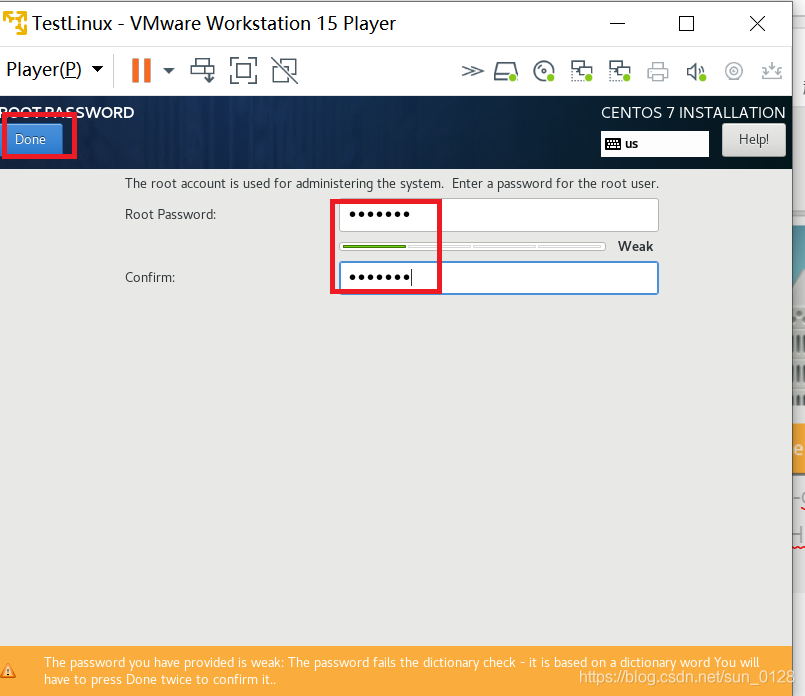Click the Confirm: label

pyautogui.click(x=150, y=278)
